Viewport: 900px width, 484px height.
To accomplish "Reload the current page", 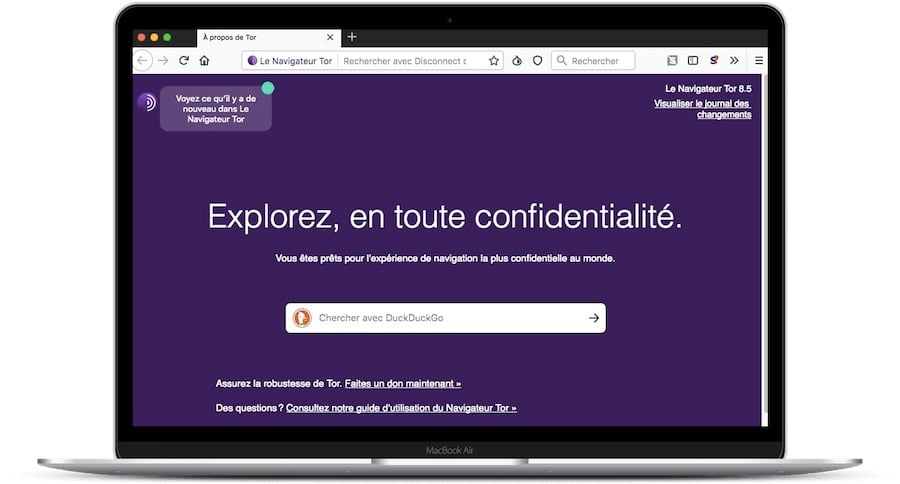I will [x=184, y=60].
